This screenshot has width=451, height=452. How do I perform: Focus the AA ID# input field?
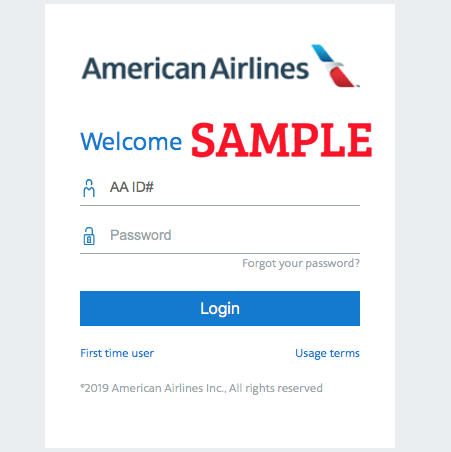(x=220, y=188)
